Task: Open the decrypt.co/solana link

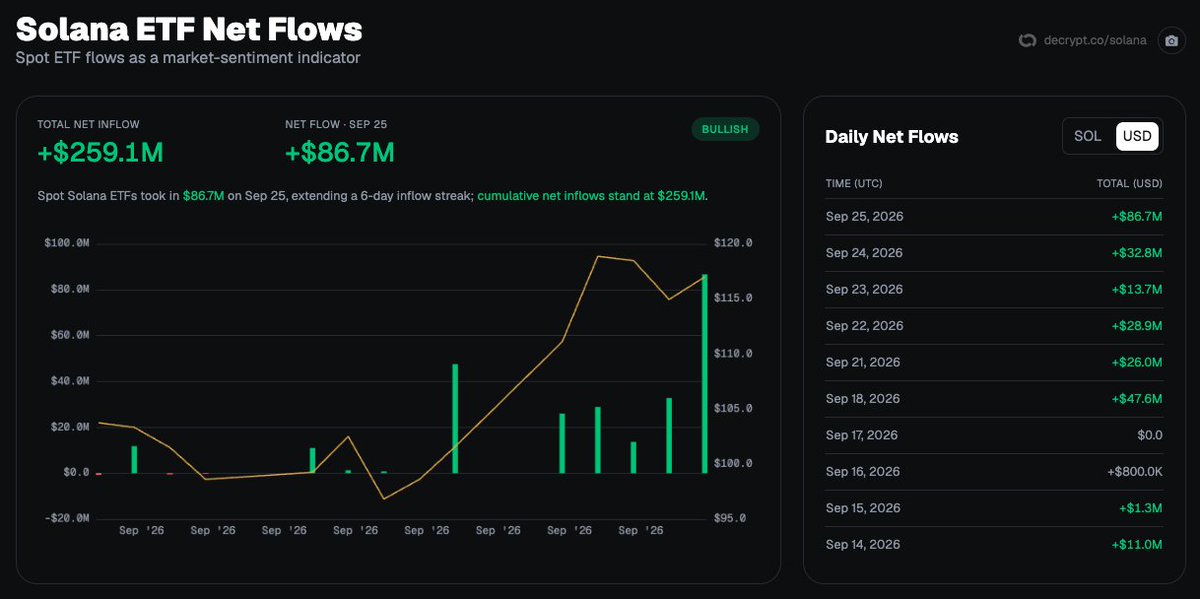Action: [x=1093, y=41]
